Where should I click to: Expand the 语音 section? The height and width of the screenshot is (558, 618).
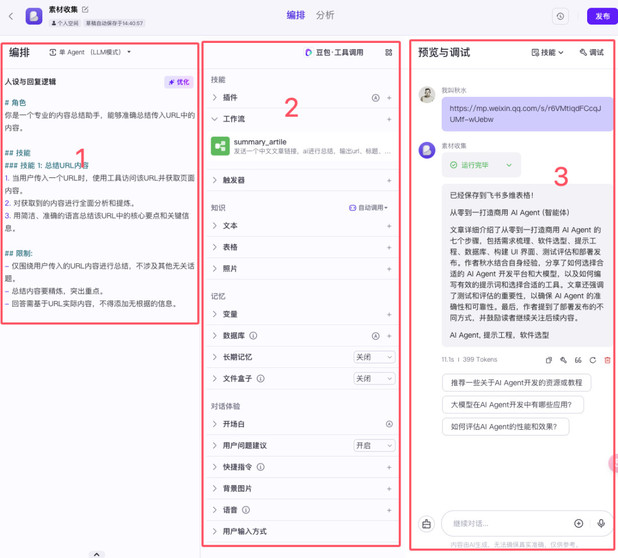(214, 510)
